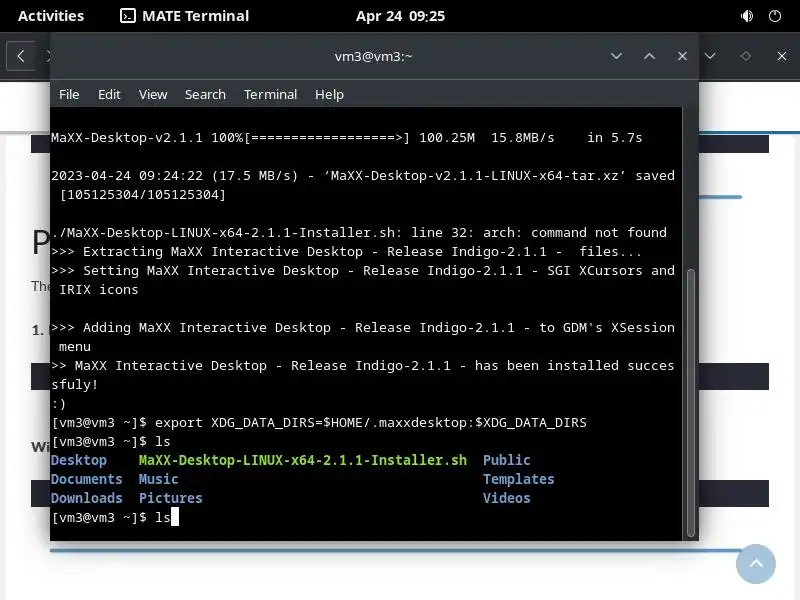
Task: Click the terminal title vm3@vm3:~
Action: [x=373, y=56]
